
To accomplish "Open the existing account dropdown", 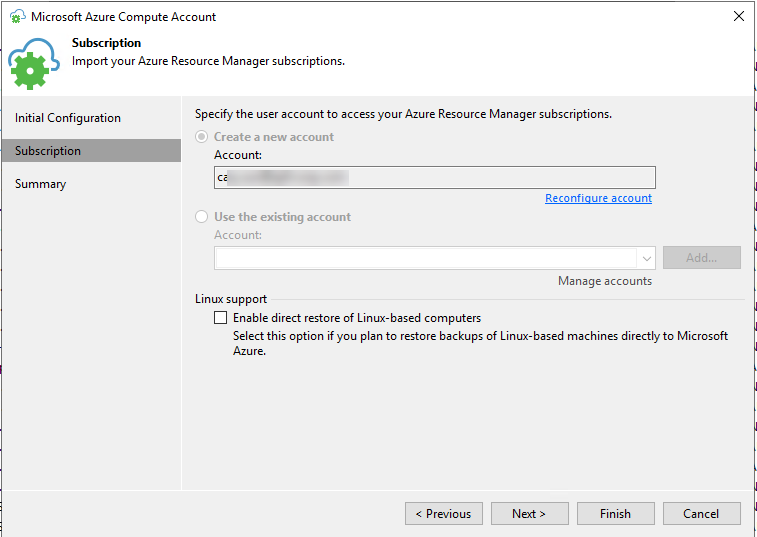I will tap(646, 258).
